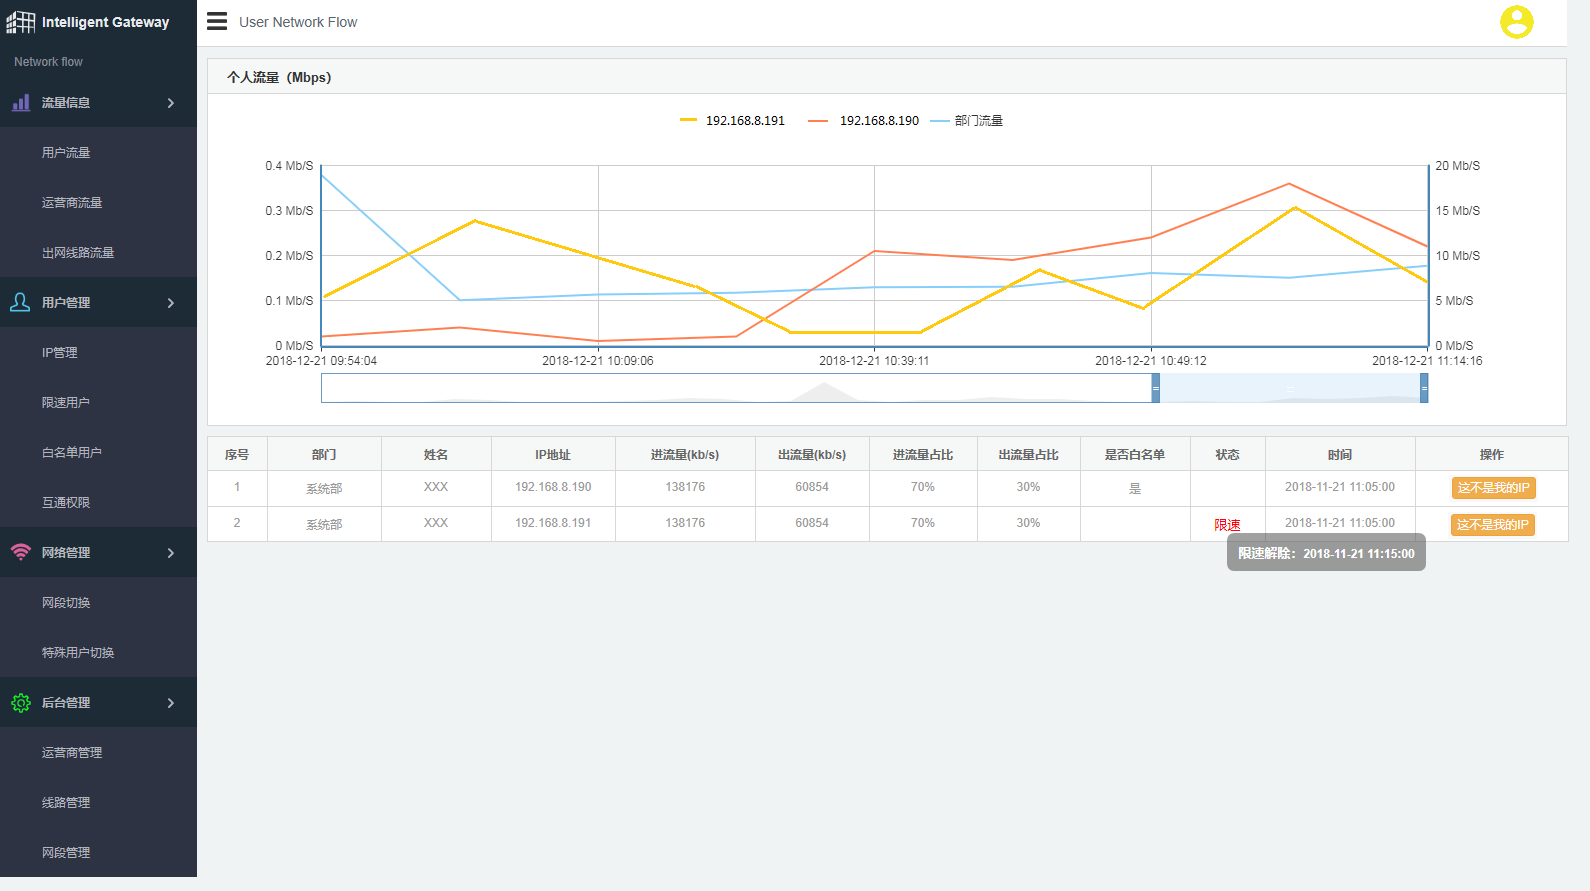1590x891 pixels.
Task: Click the 192.168.8.190 IP address cell
Action: click(x=553, y=487)
